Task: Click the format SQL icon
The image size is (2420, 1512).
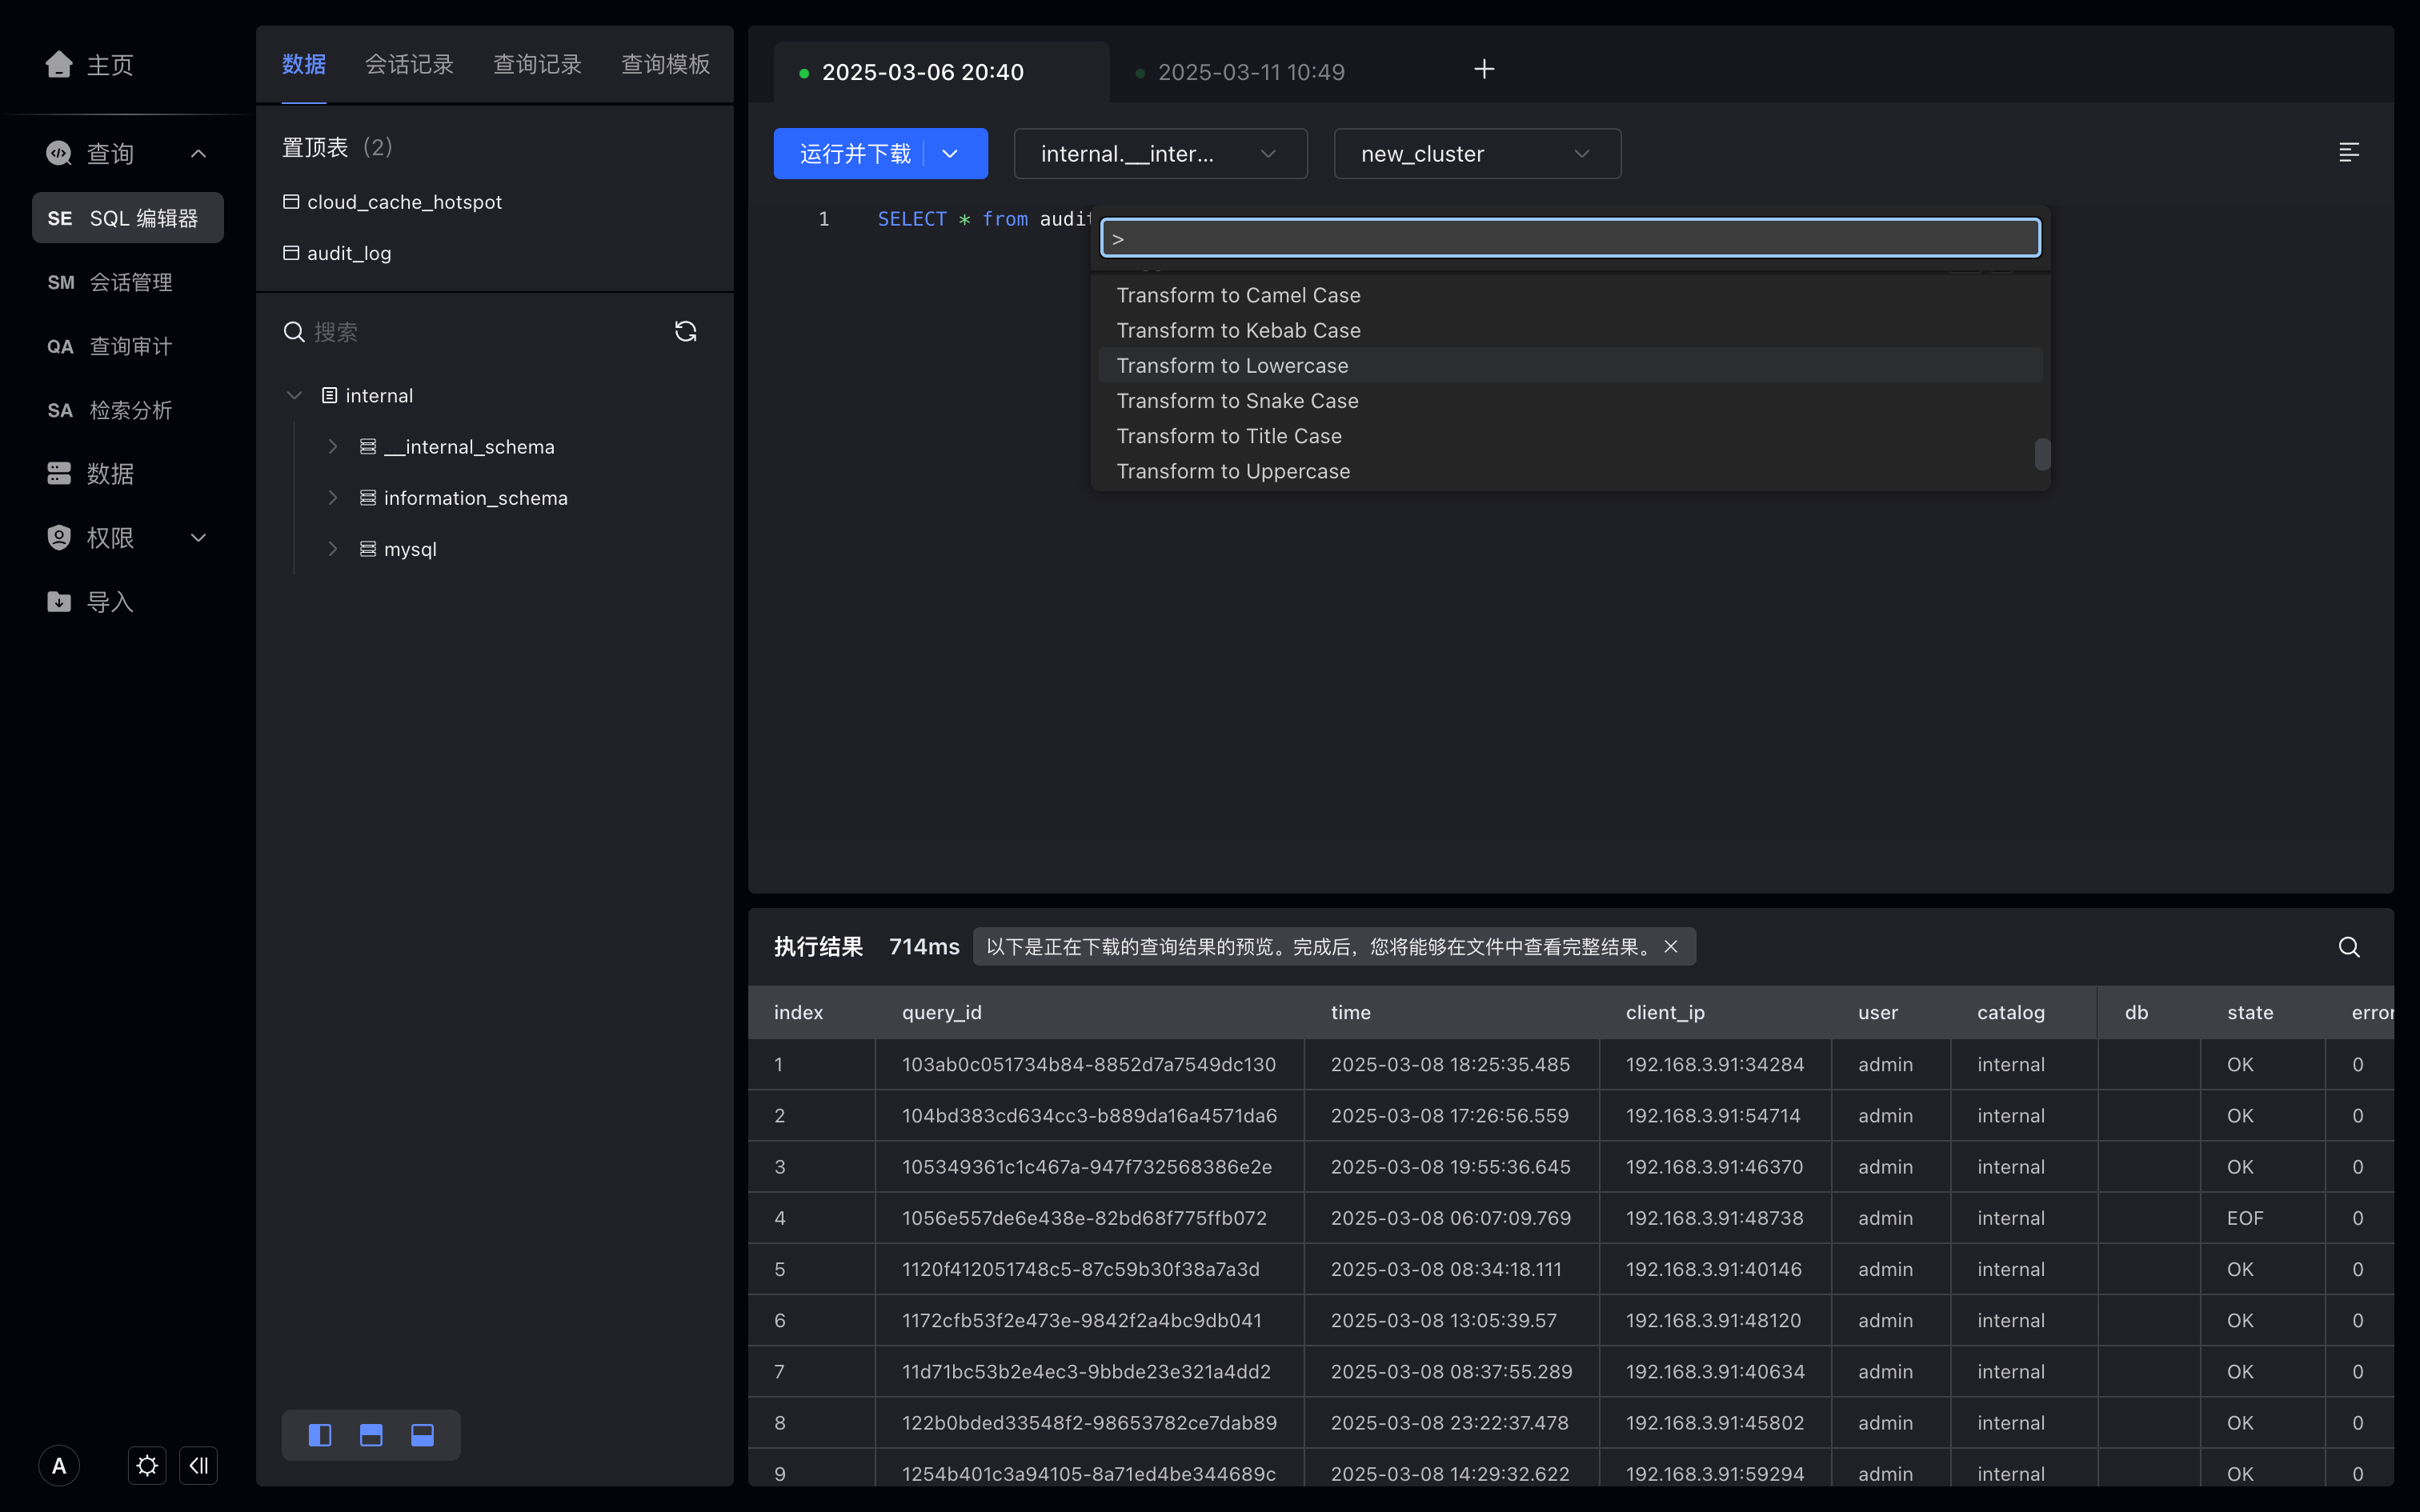Action: [2349, 152]
